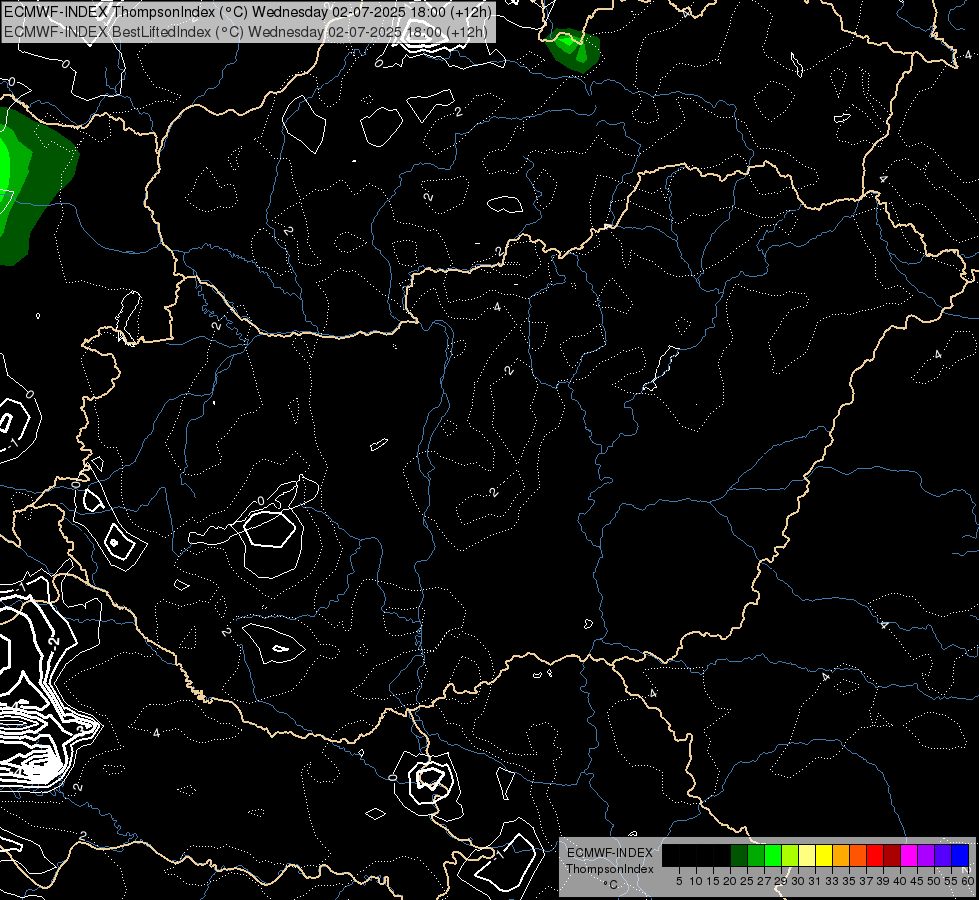Choose the dark orange legend swatch (35-37)
Screen dimensions: 979x900
[858, 855]
